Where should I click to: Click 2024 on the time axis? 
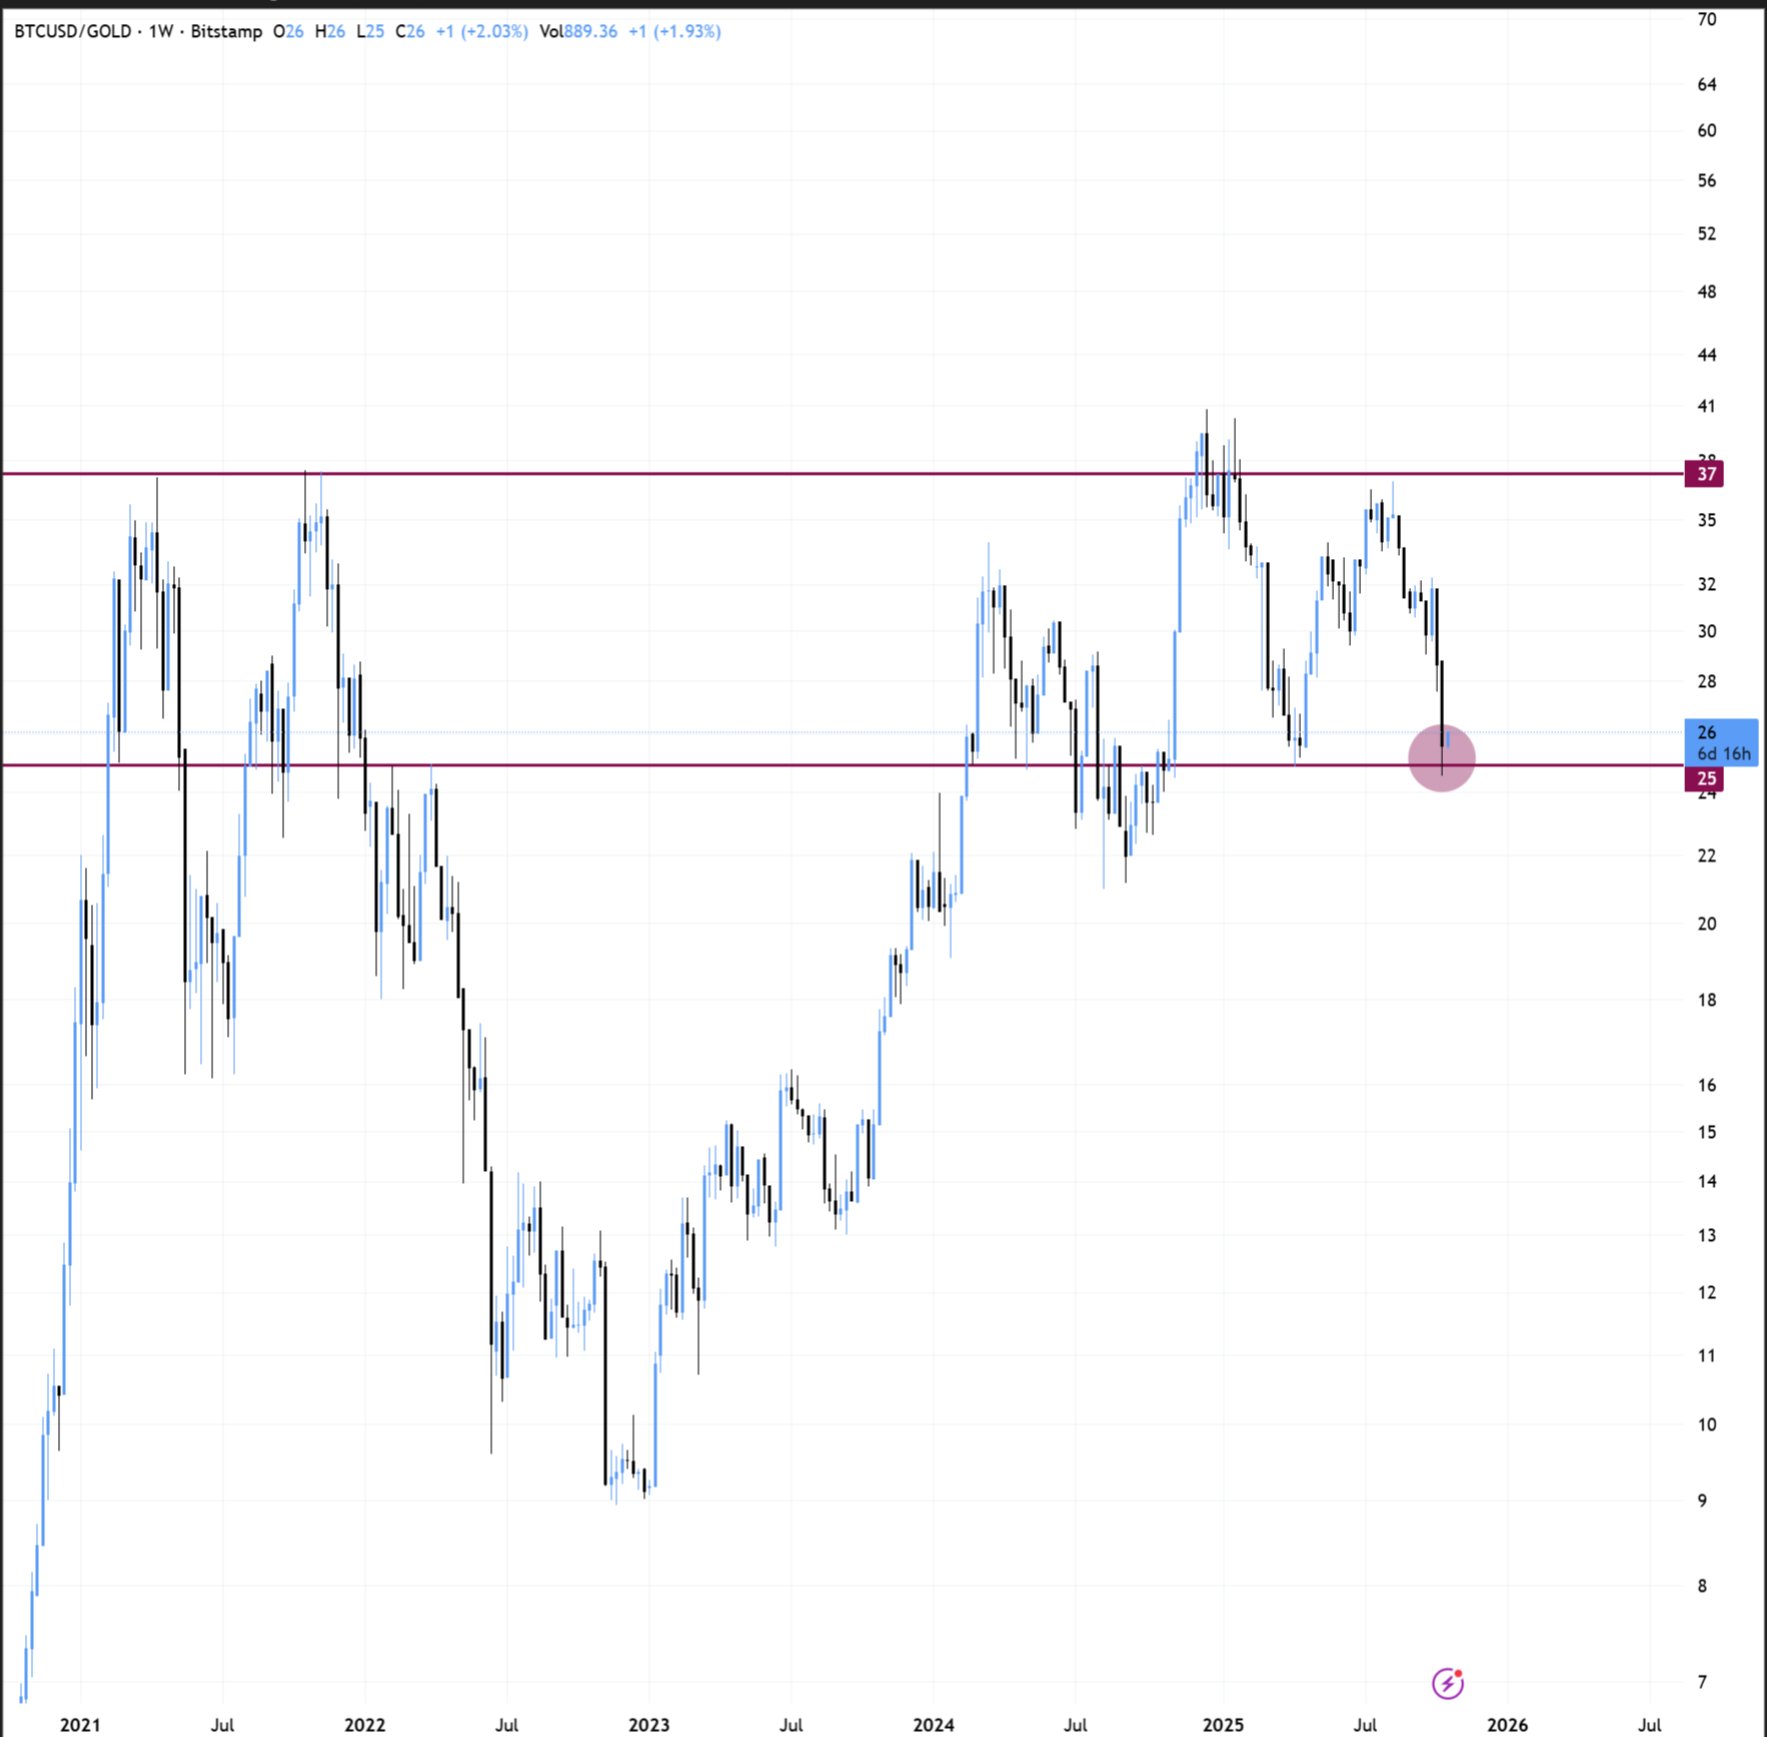pyautogui.click(x=933, y=1725)
